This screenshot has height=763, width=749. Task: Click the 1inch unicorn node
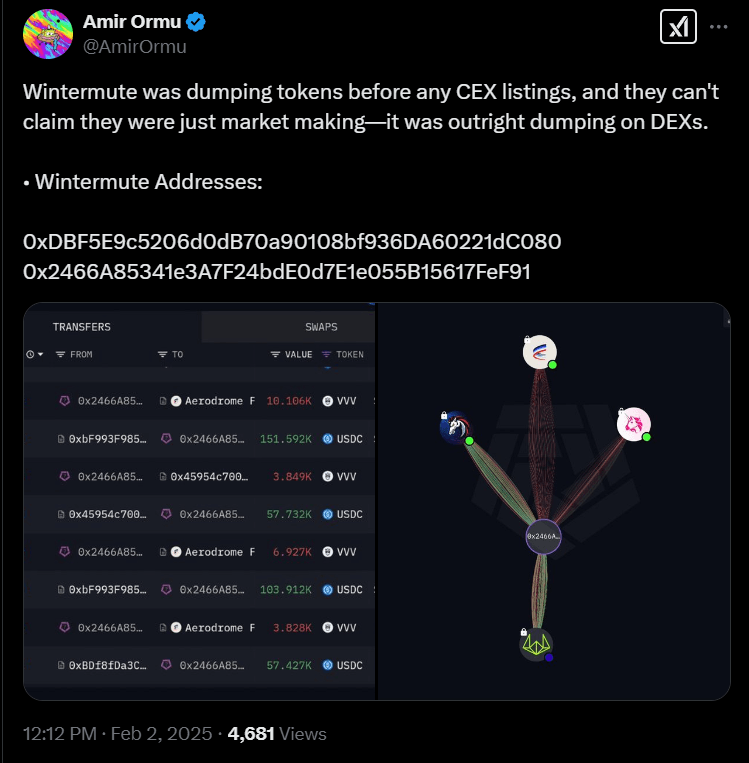455,427
